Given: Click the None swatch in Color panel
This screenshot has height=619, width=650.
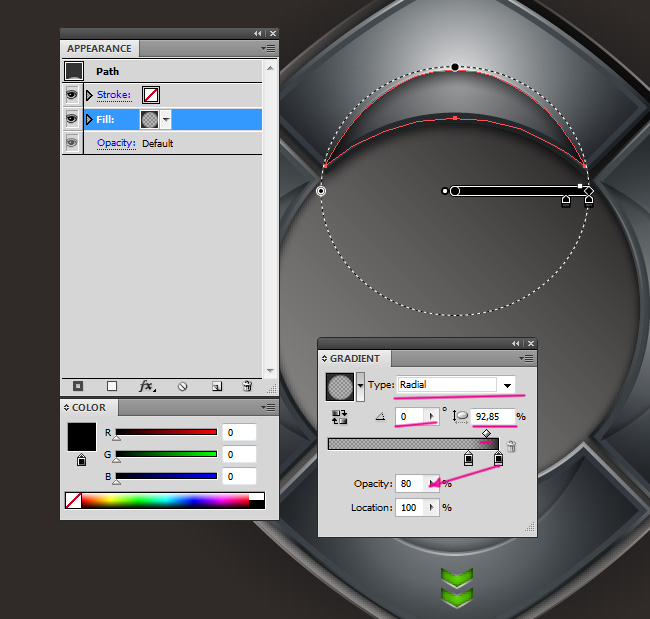Looking at the screenshot, I should [73, 500].
